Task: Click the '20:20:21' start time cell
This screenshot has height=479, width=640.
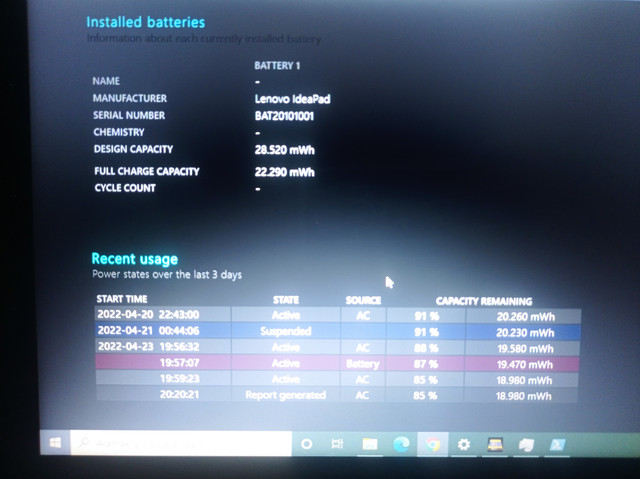Action: (179, 395)
